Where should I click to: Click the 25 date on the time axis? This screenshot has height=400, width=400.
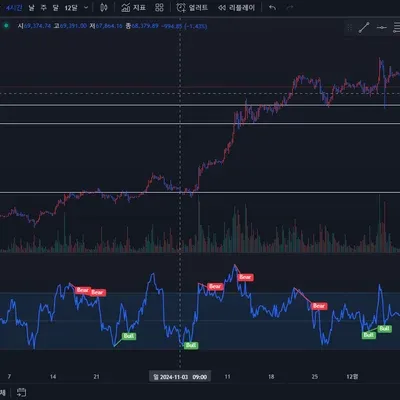(315, 377)
